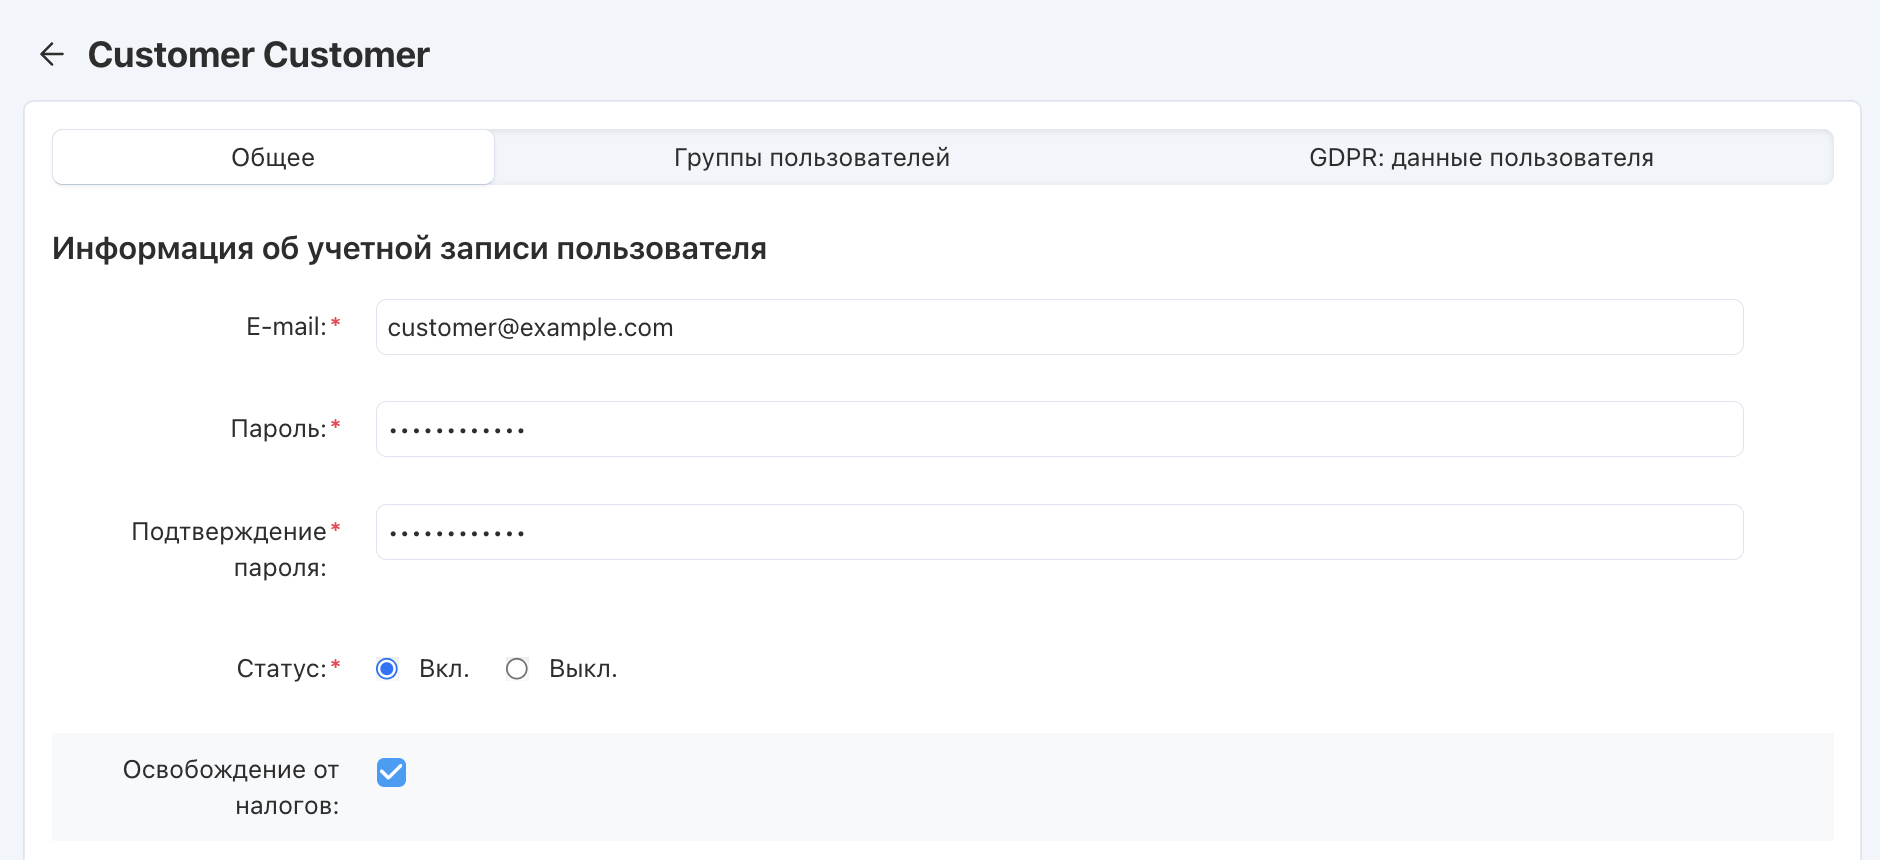Click into the E-mail input field
Screen dimensions: 1880x860
point(1058,327)
